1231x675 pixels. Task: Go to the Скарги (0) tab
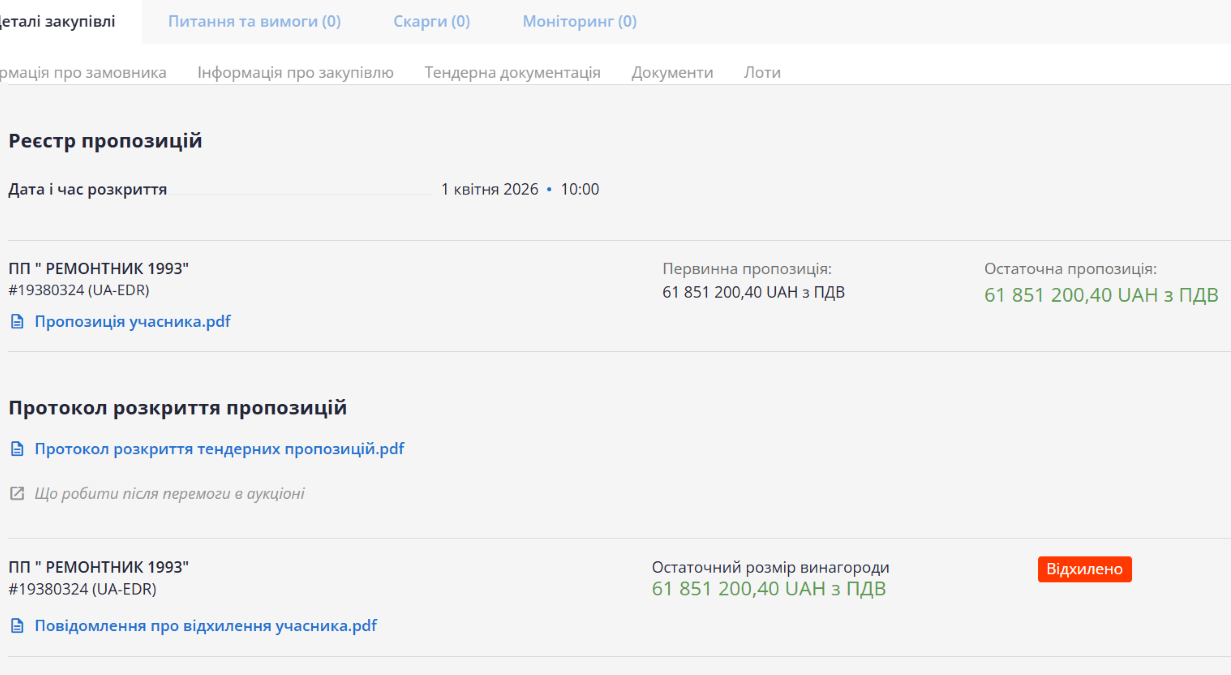click(x=431, y=21)
